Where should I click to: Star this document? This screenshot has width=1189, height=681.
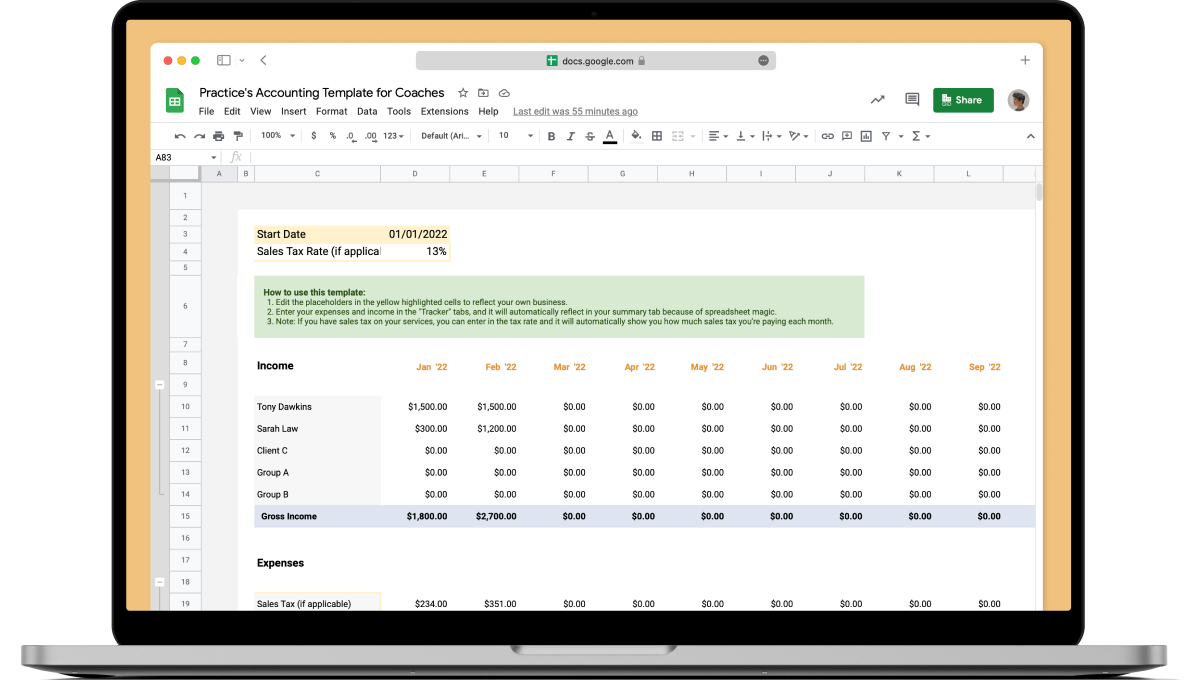(x=463, y=93)
